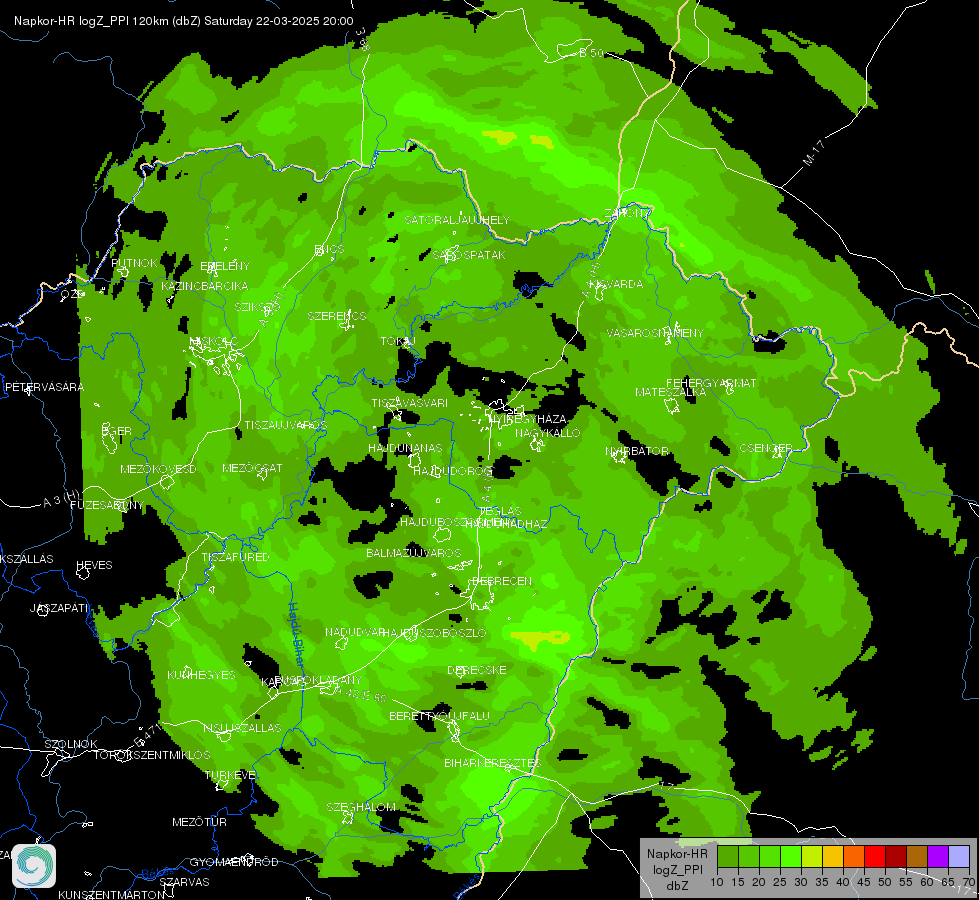
Task: Click the KUNHEGYES city label
Action: [x=201, y=675]
